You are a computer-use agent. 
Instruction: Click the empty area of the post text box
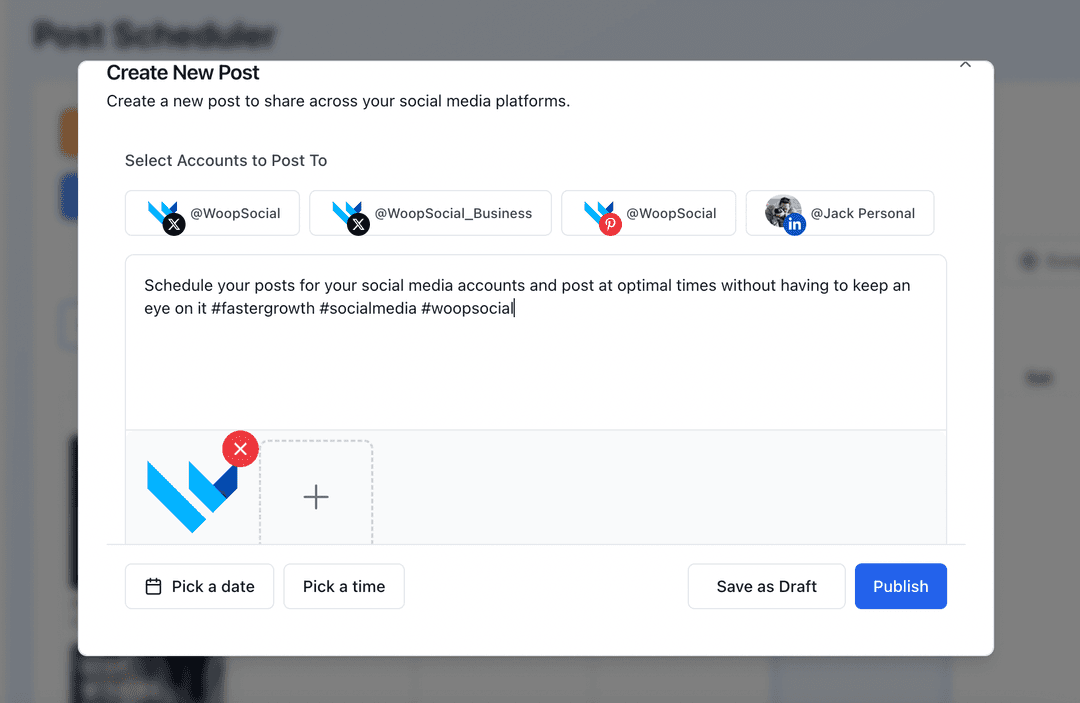click(x=535, y=375)
